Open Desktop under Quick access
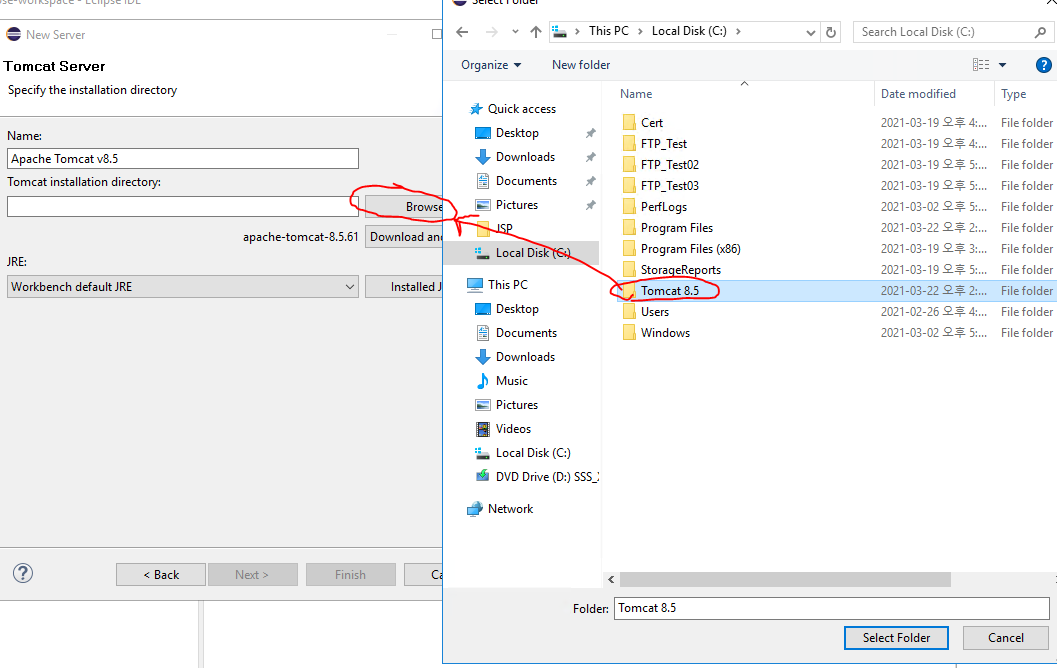 click(517, 133)
